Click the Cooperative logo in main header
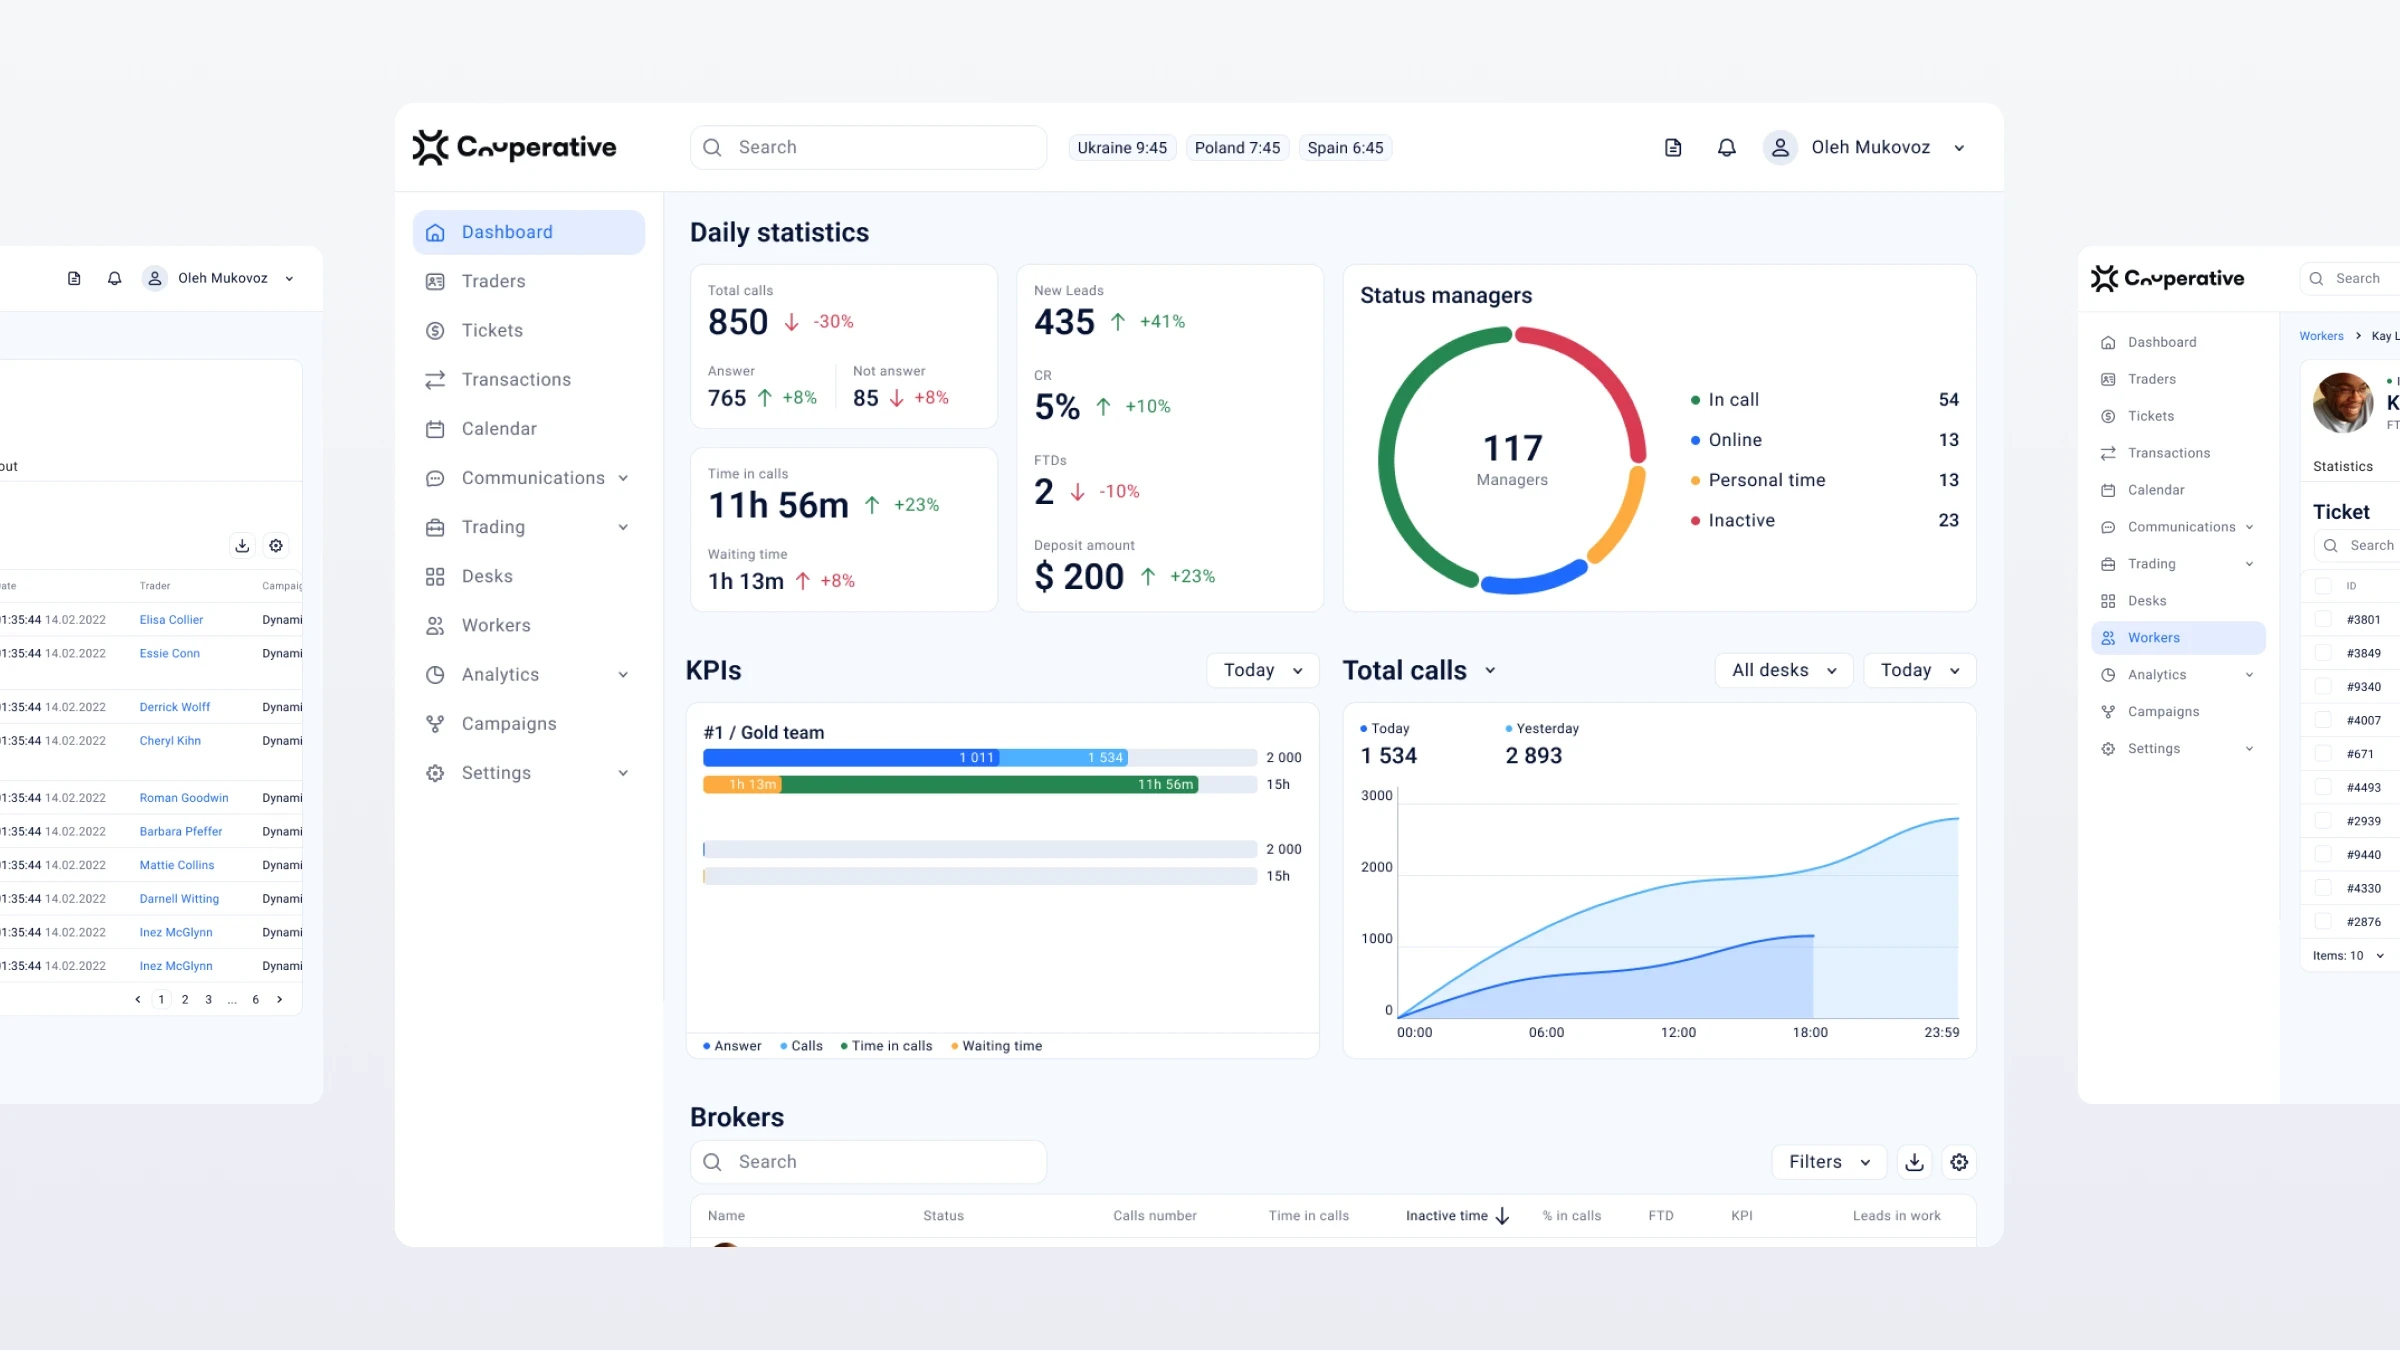2400x1350 pixels. pyautogui.click(x=515, y=147)
